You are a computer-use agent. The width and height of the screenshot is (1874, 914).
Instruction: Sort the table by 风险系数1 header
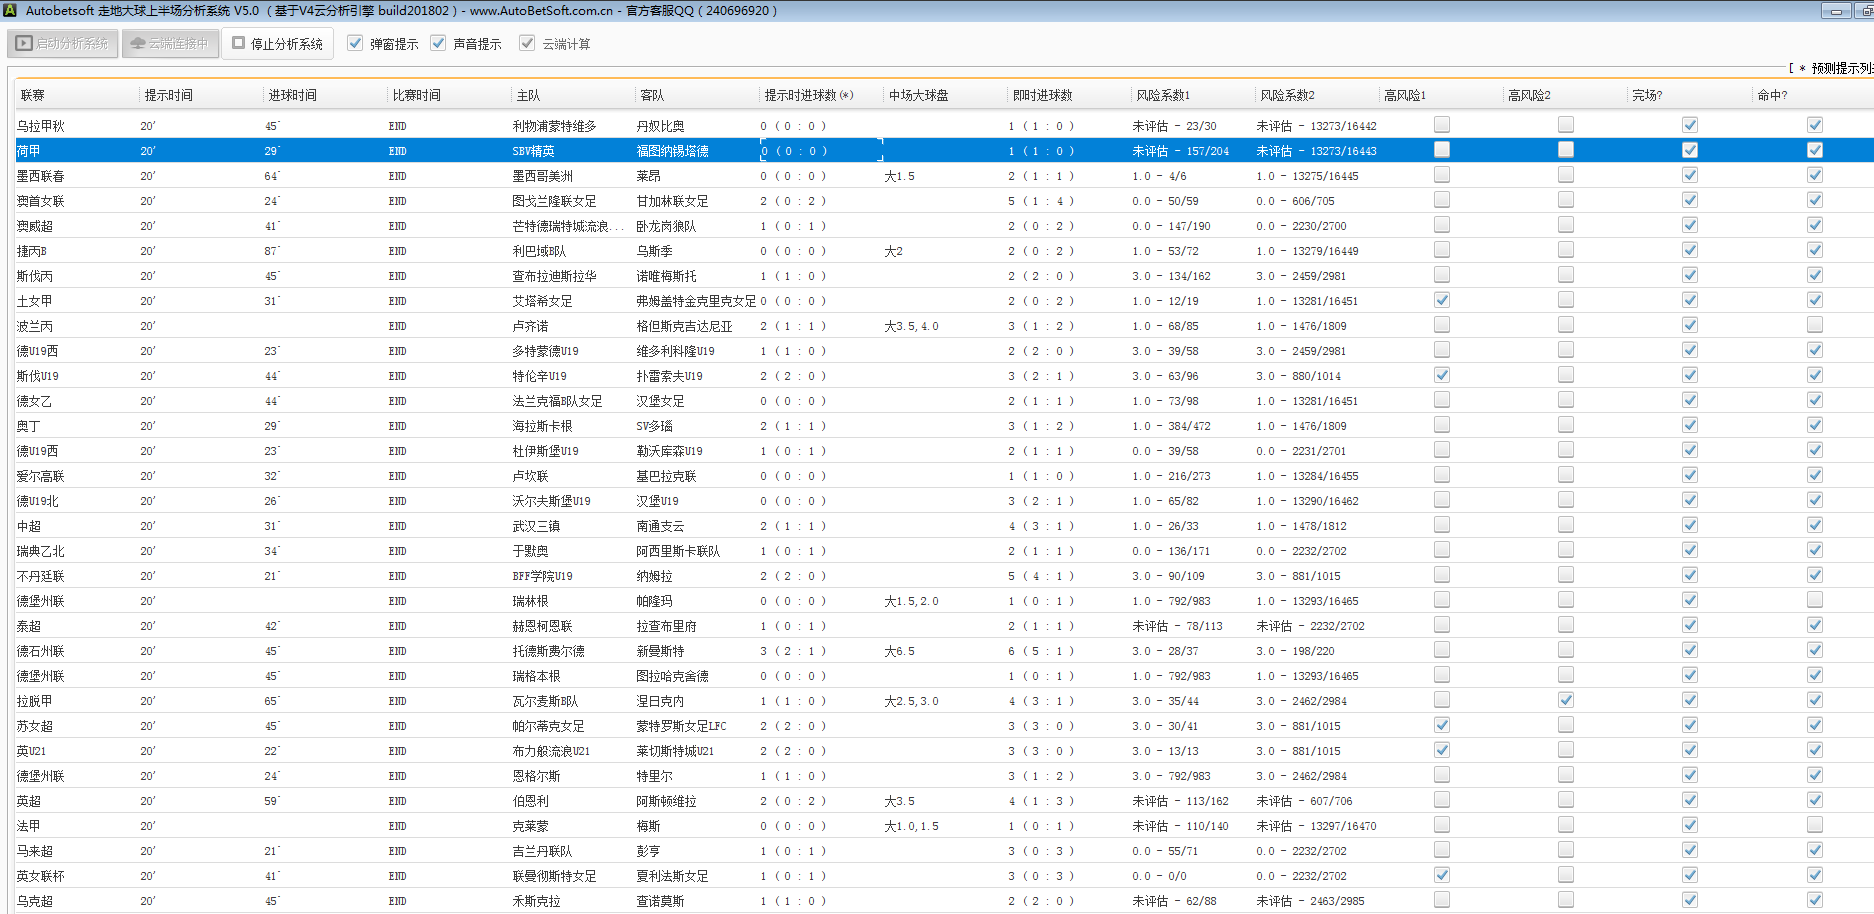tap(1163, 95)
